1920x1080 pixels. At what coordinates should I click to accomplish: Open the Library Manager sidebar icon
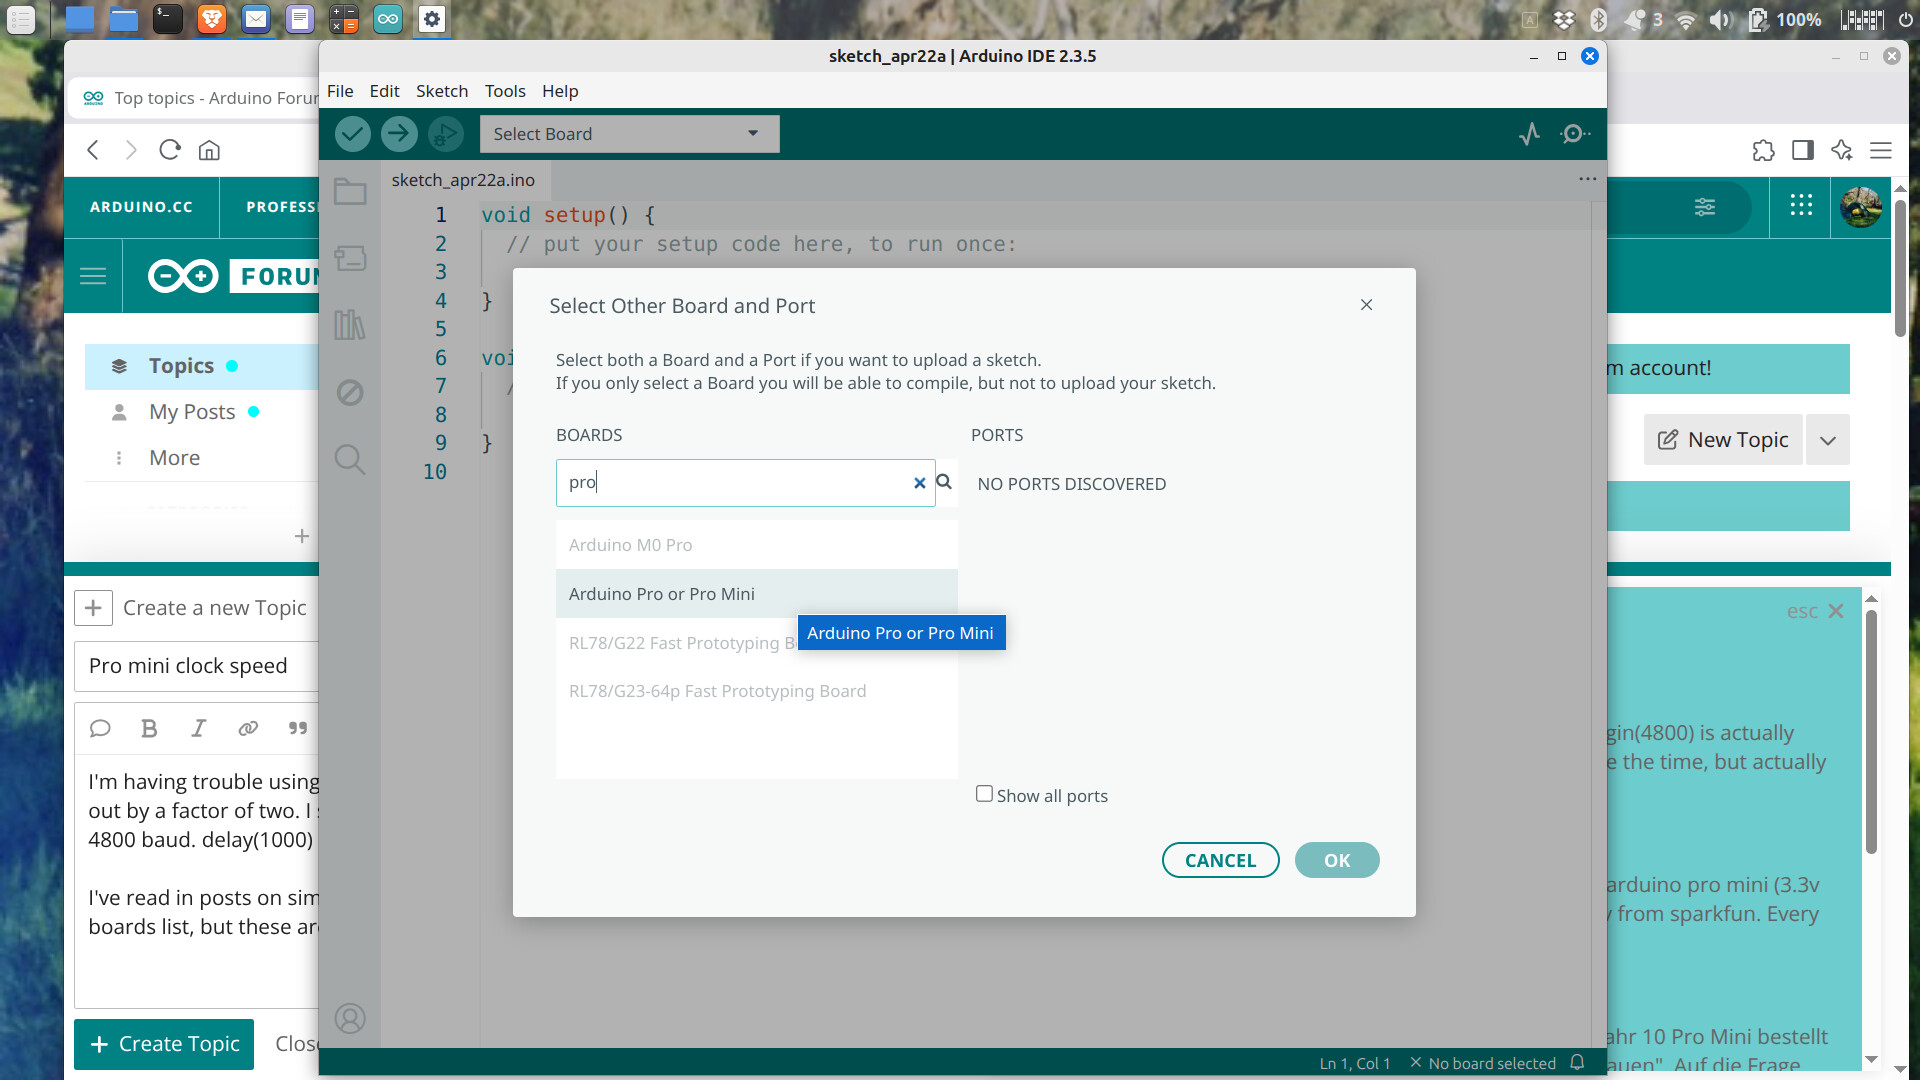[x=350, y=324]
